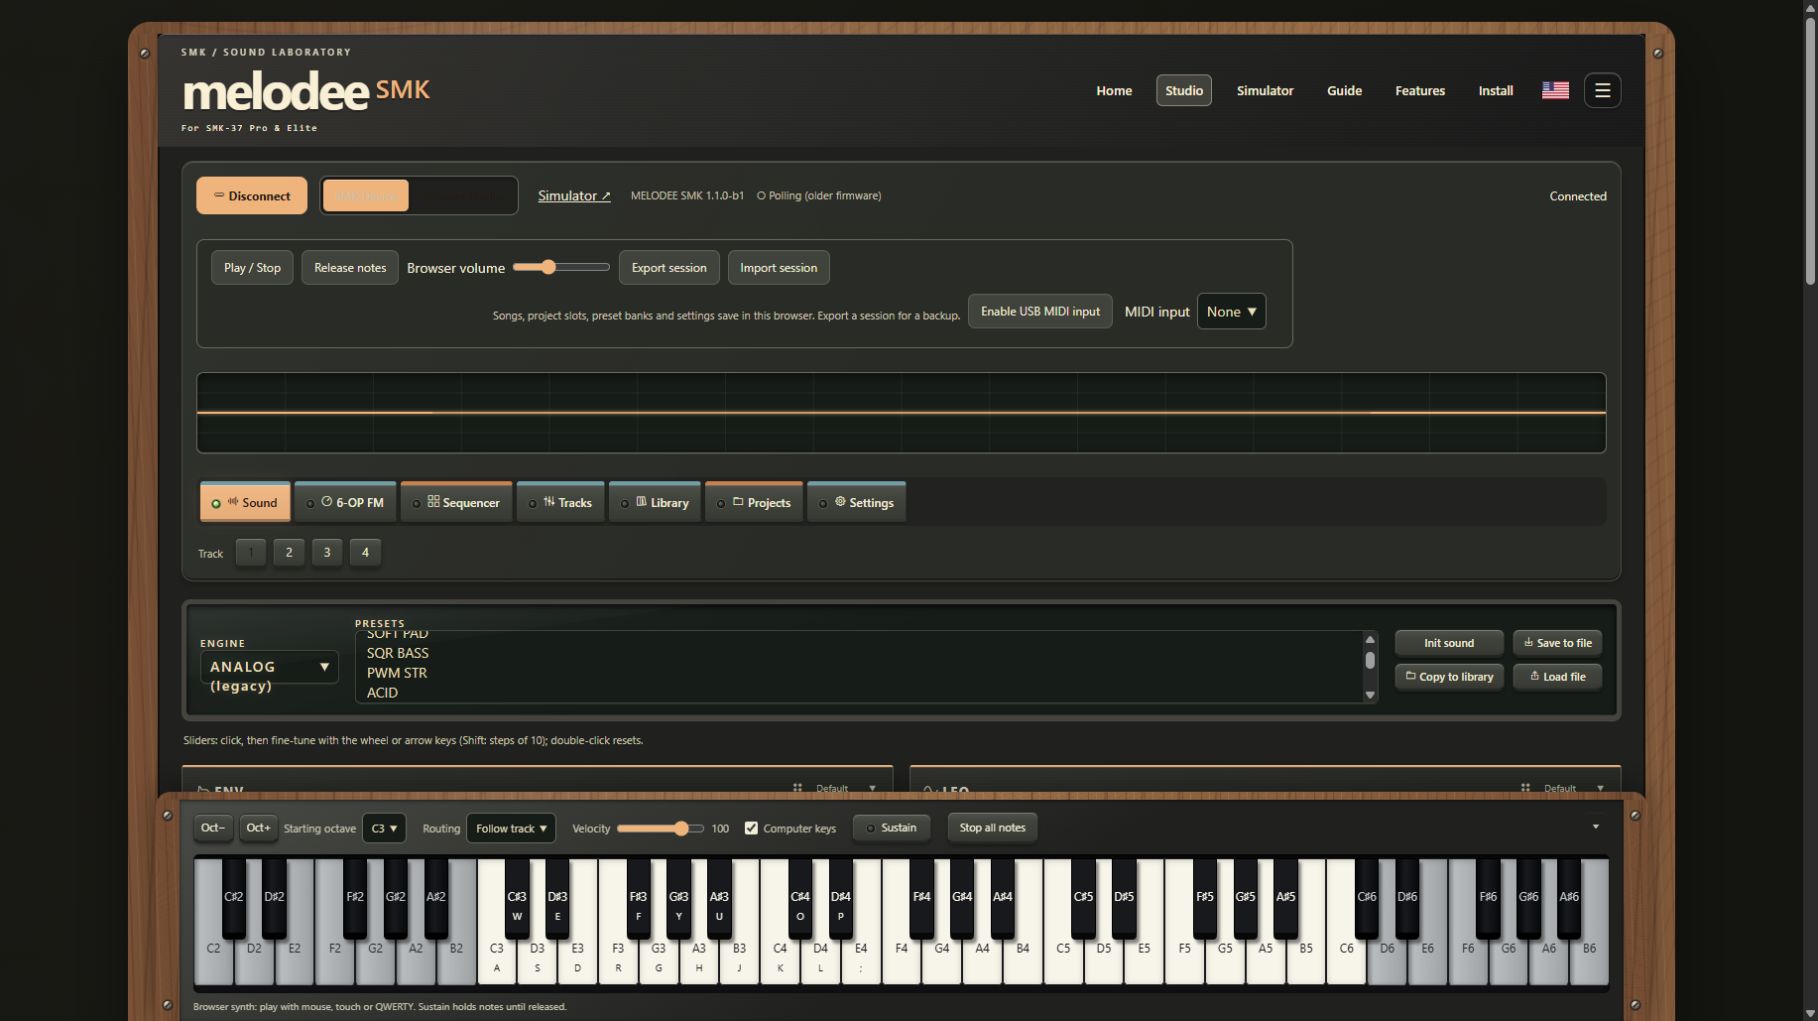Open the Engine ANALOG dropdown
The width and height of the screenshot is (1818, 1021).
tap(269, 667)
